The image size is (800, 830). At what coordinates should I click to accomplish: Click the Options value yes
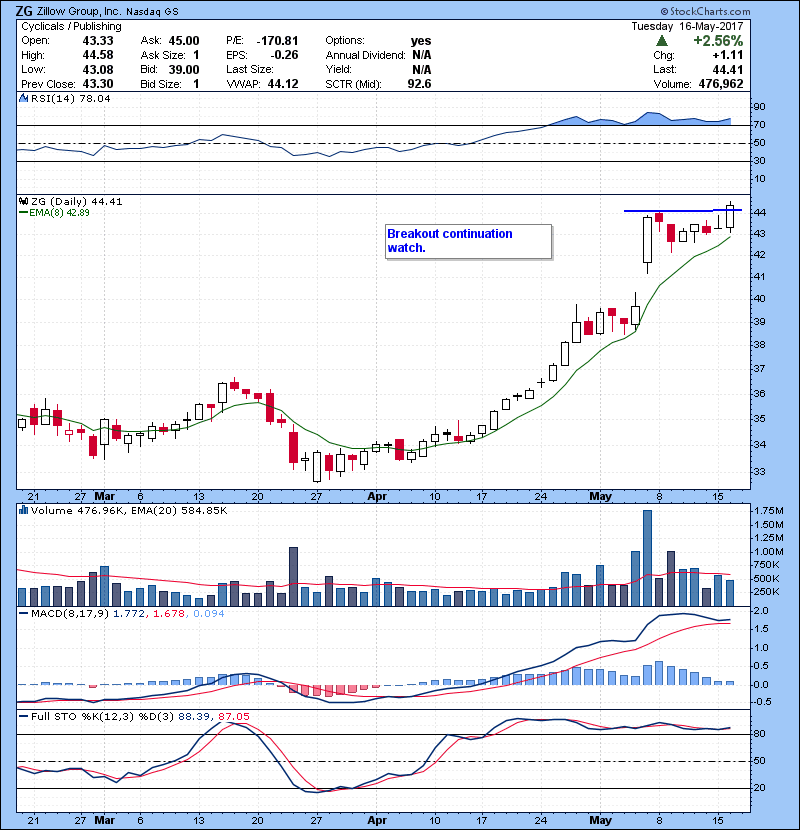coord(421,41)
